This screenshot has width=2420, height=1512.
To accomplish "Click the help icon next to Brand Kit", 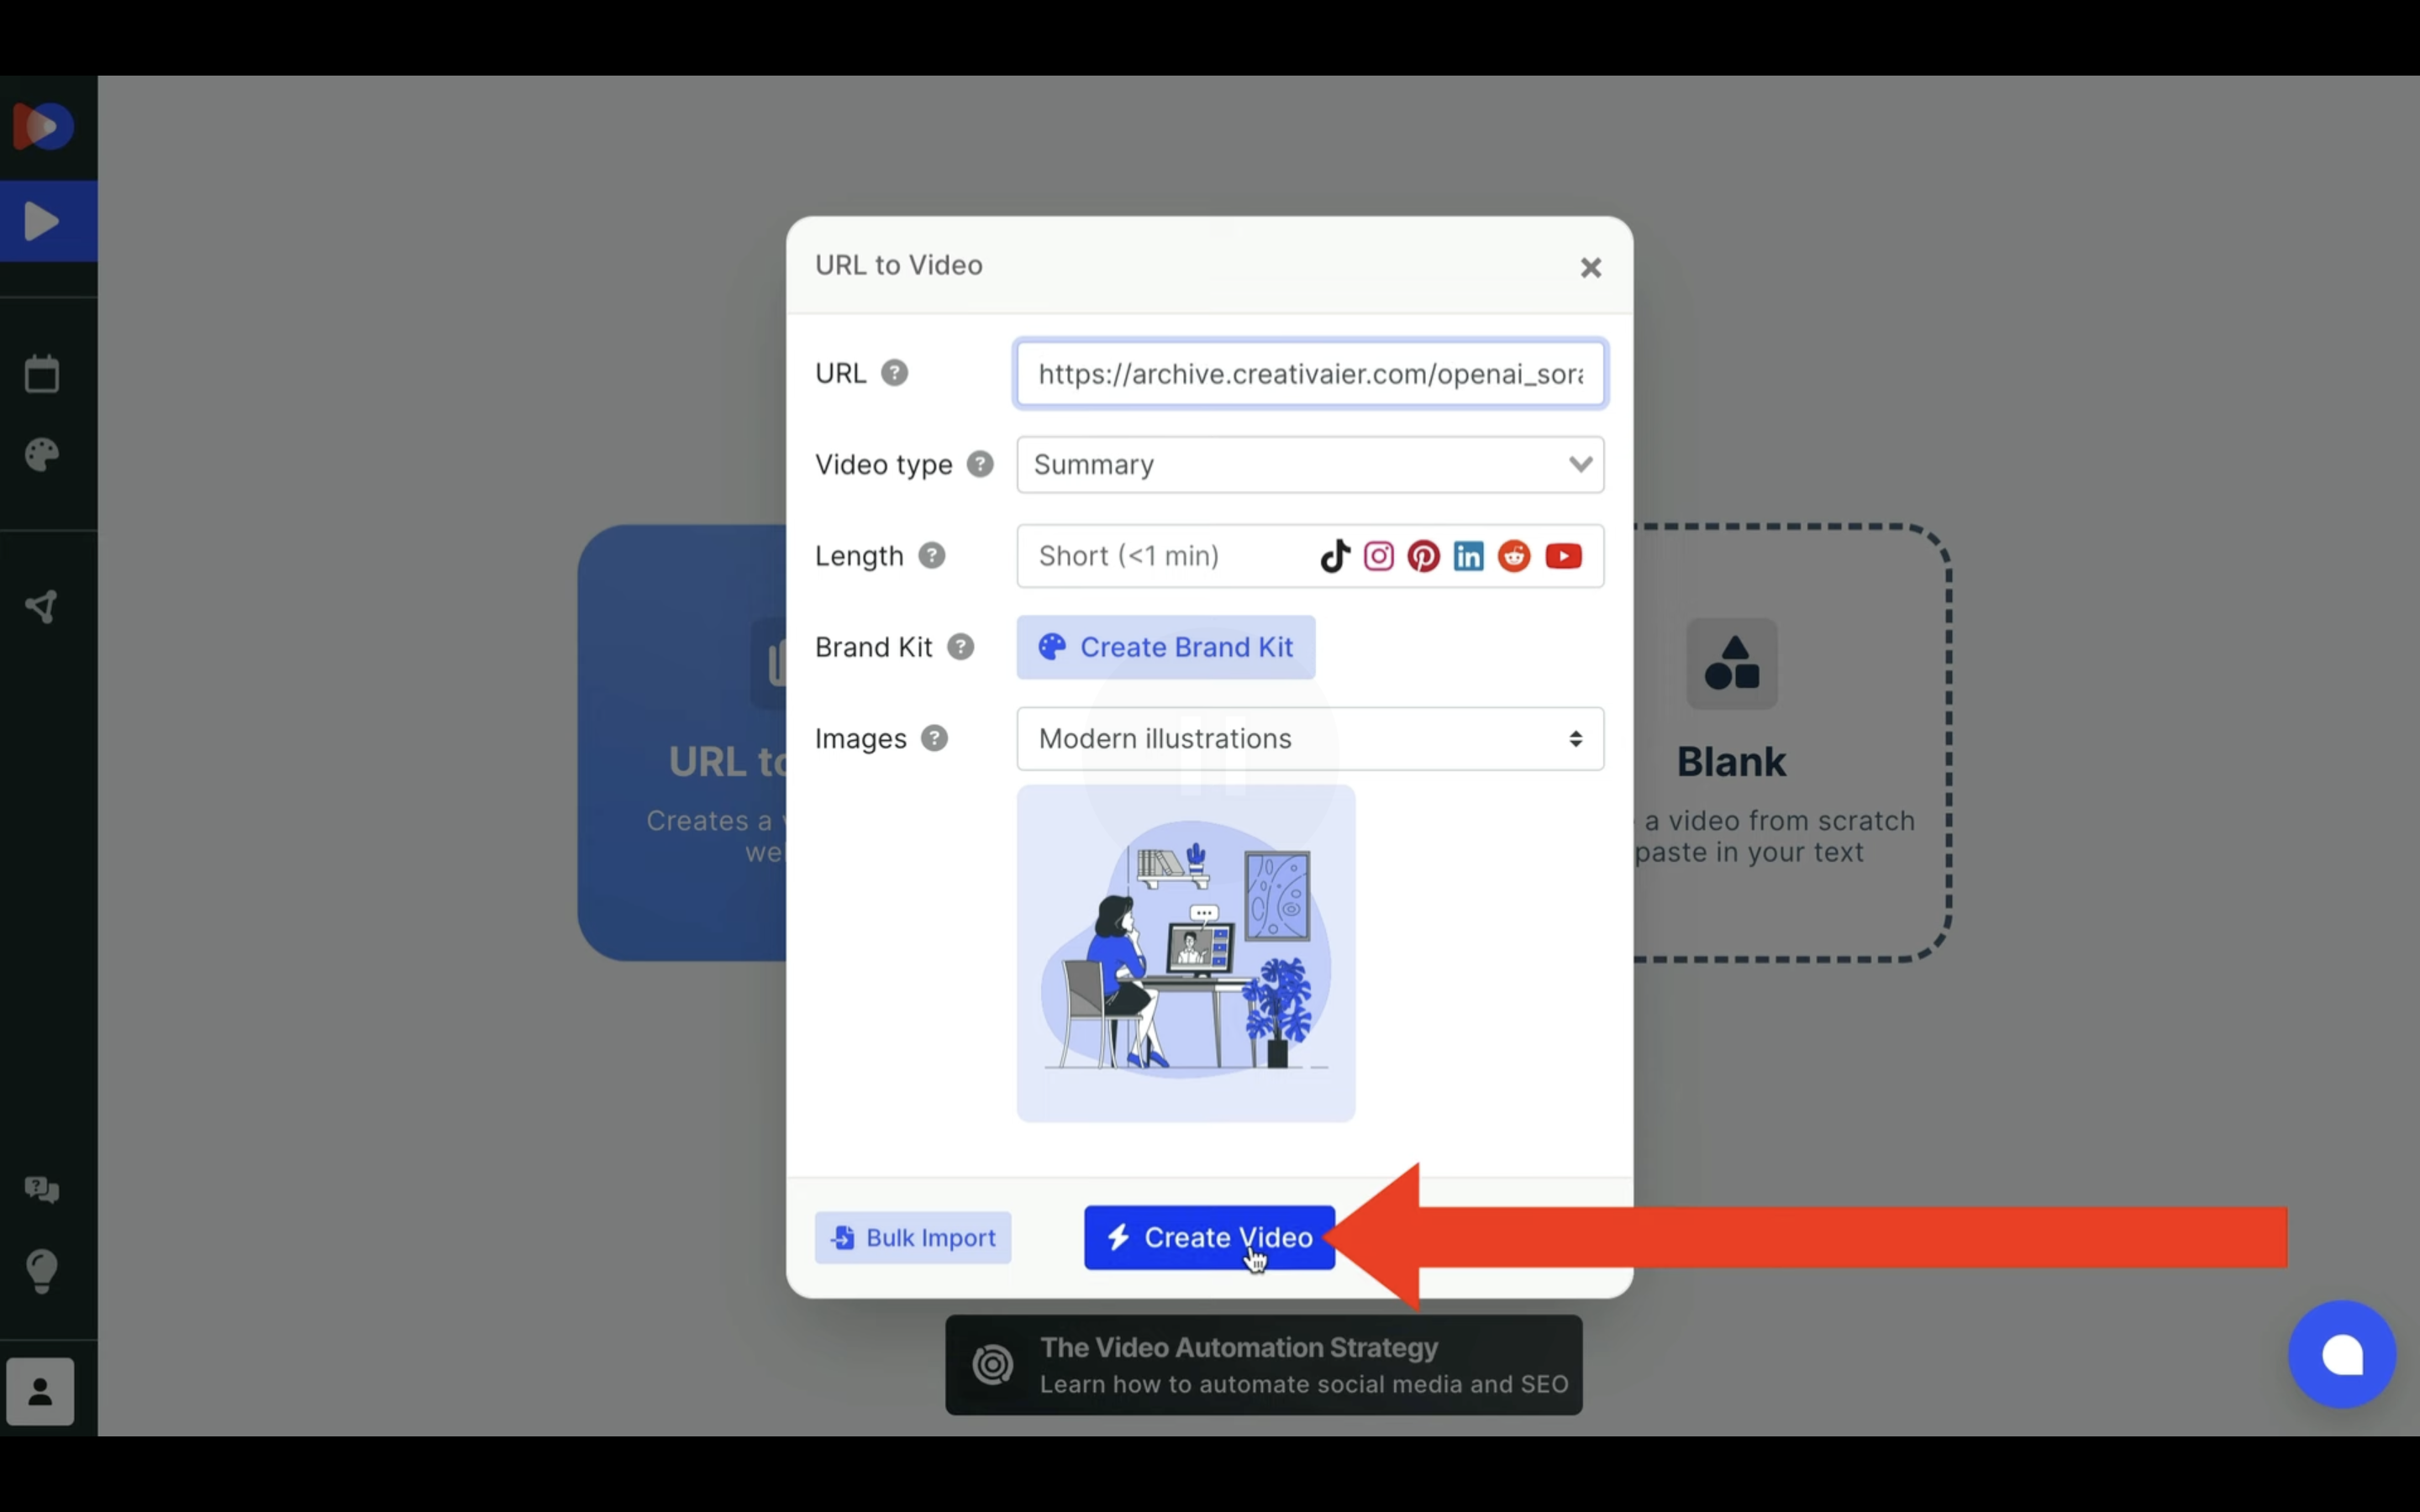I will coord(960,647).
